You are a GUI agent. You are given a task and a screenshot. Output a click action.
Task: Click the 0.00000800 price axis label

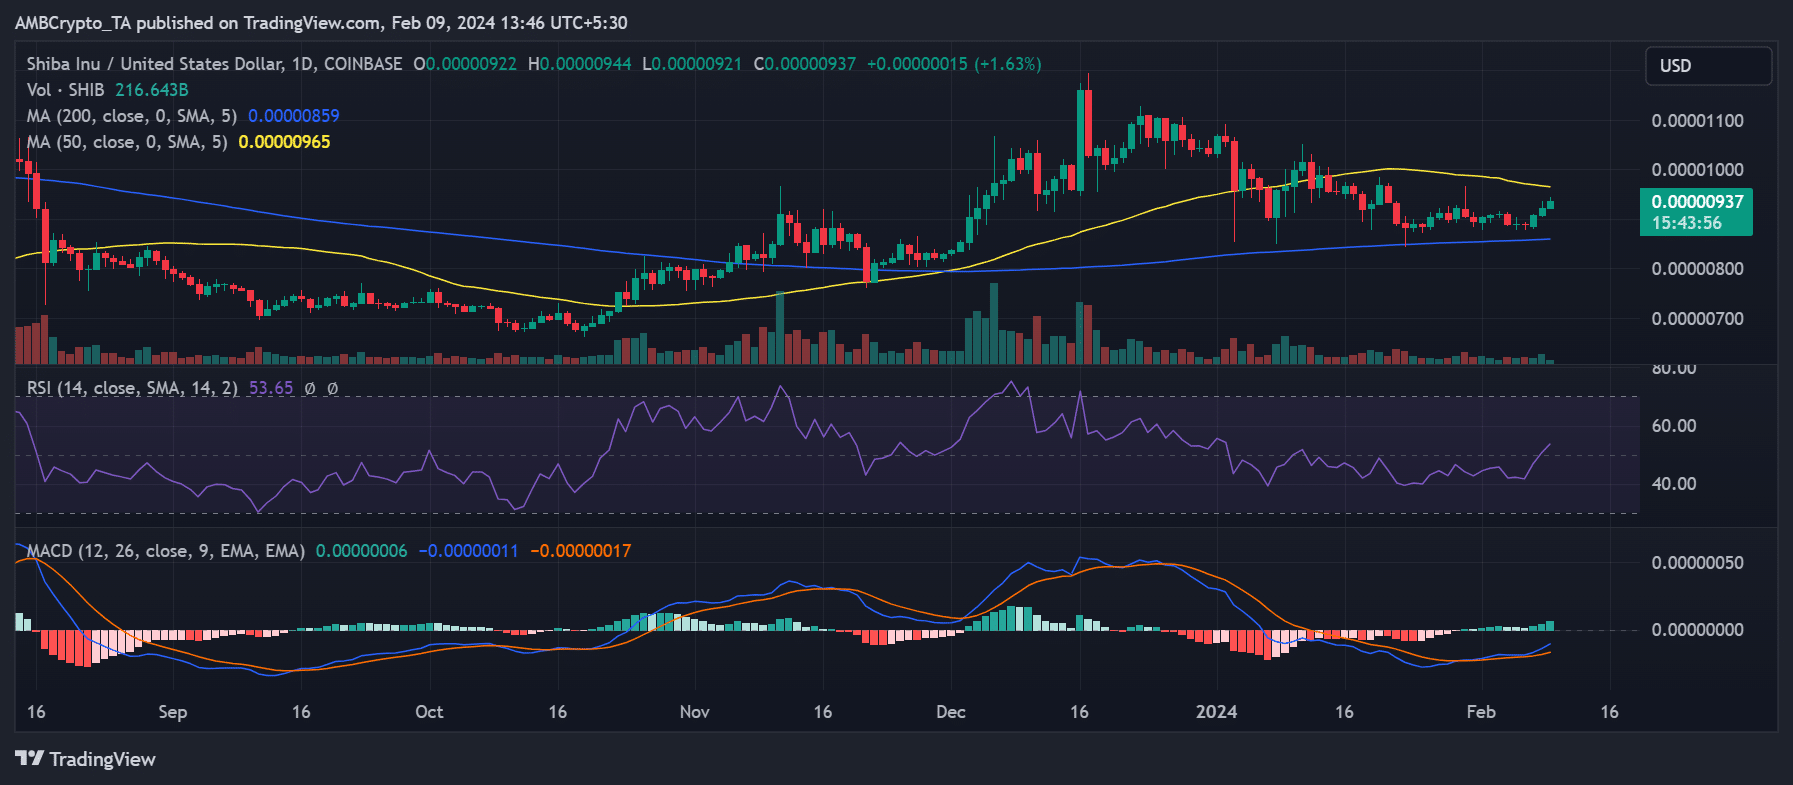tap(1698, 269)
